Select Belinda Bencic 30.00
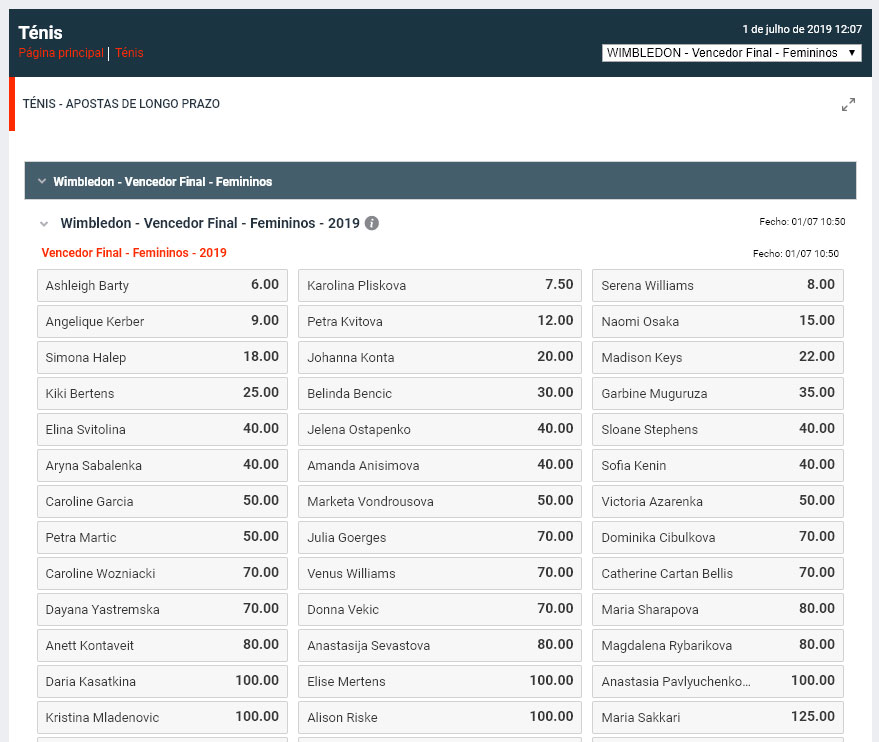The width and height of the screenshot is (879, 742). click(440, 393)
